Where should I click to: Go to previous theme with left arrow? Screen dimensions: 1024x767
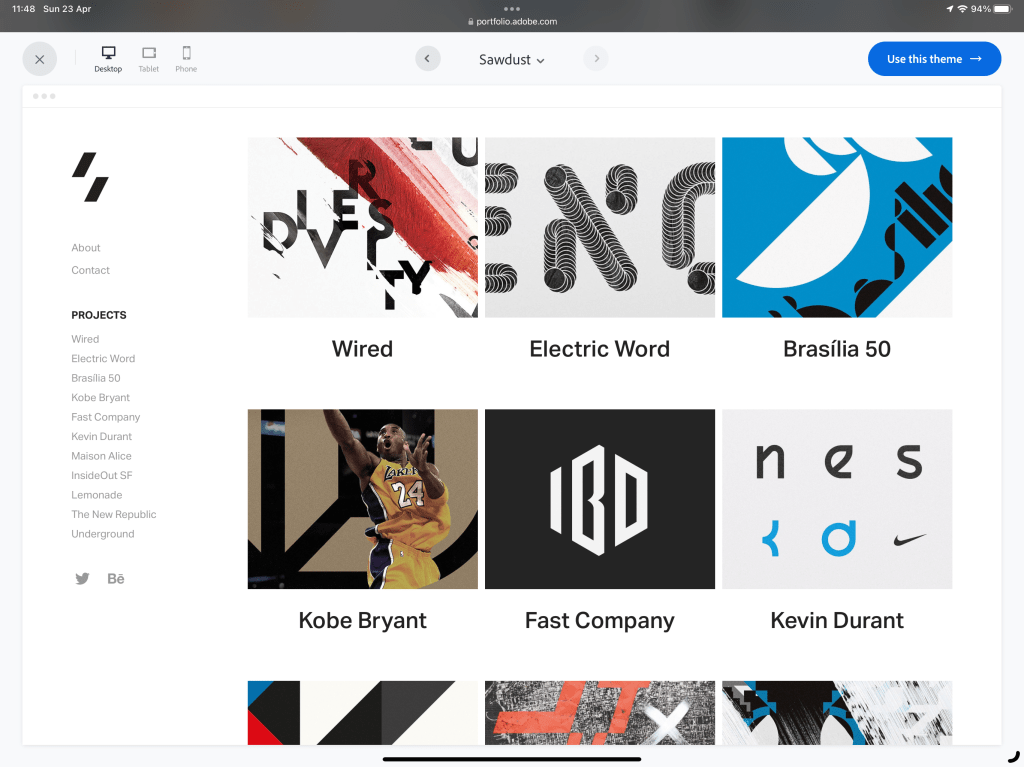tap(428, 59)
